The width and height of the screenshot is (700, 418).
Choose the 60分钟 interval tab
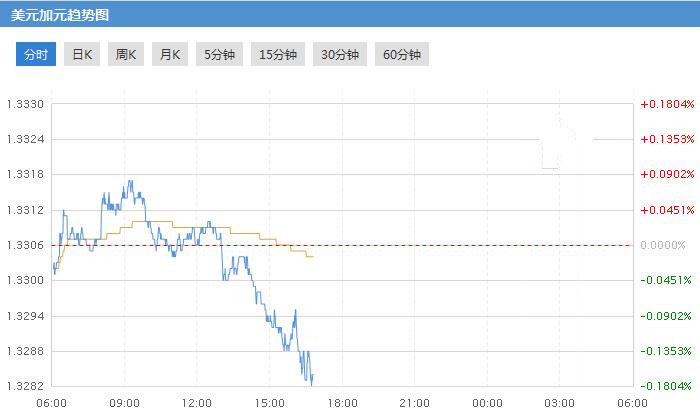pos(402,54)
